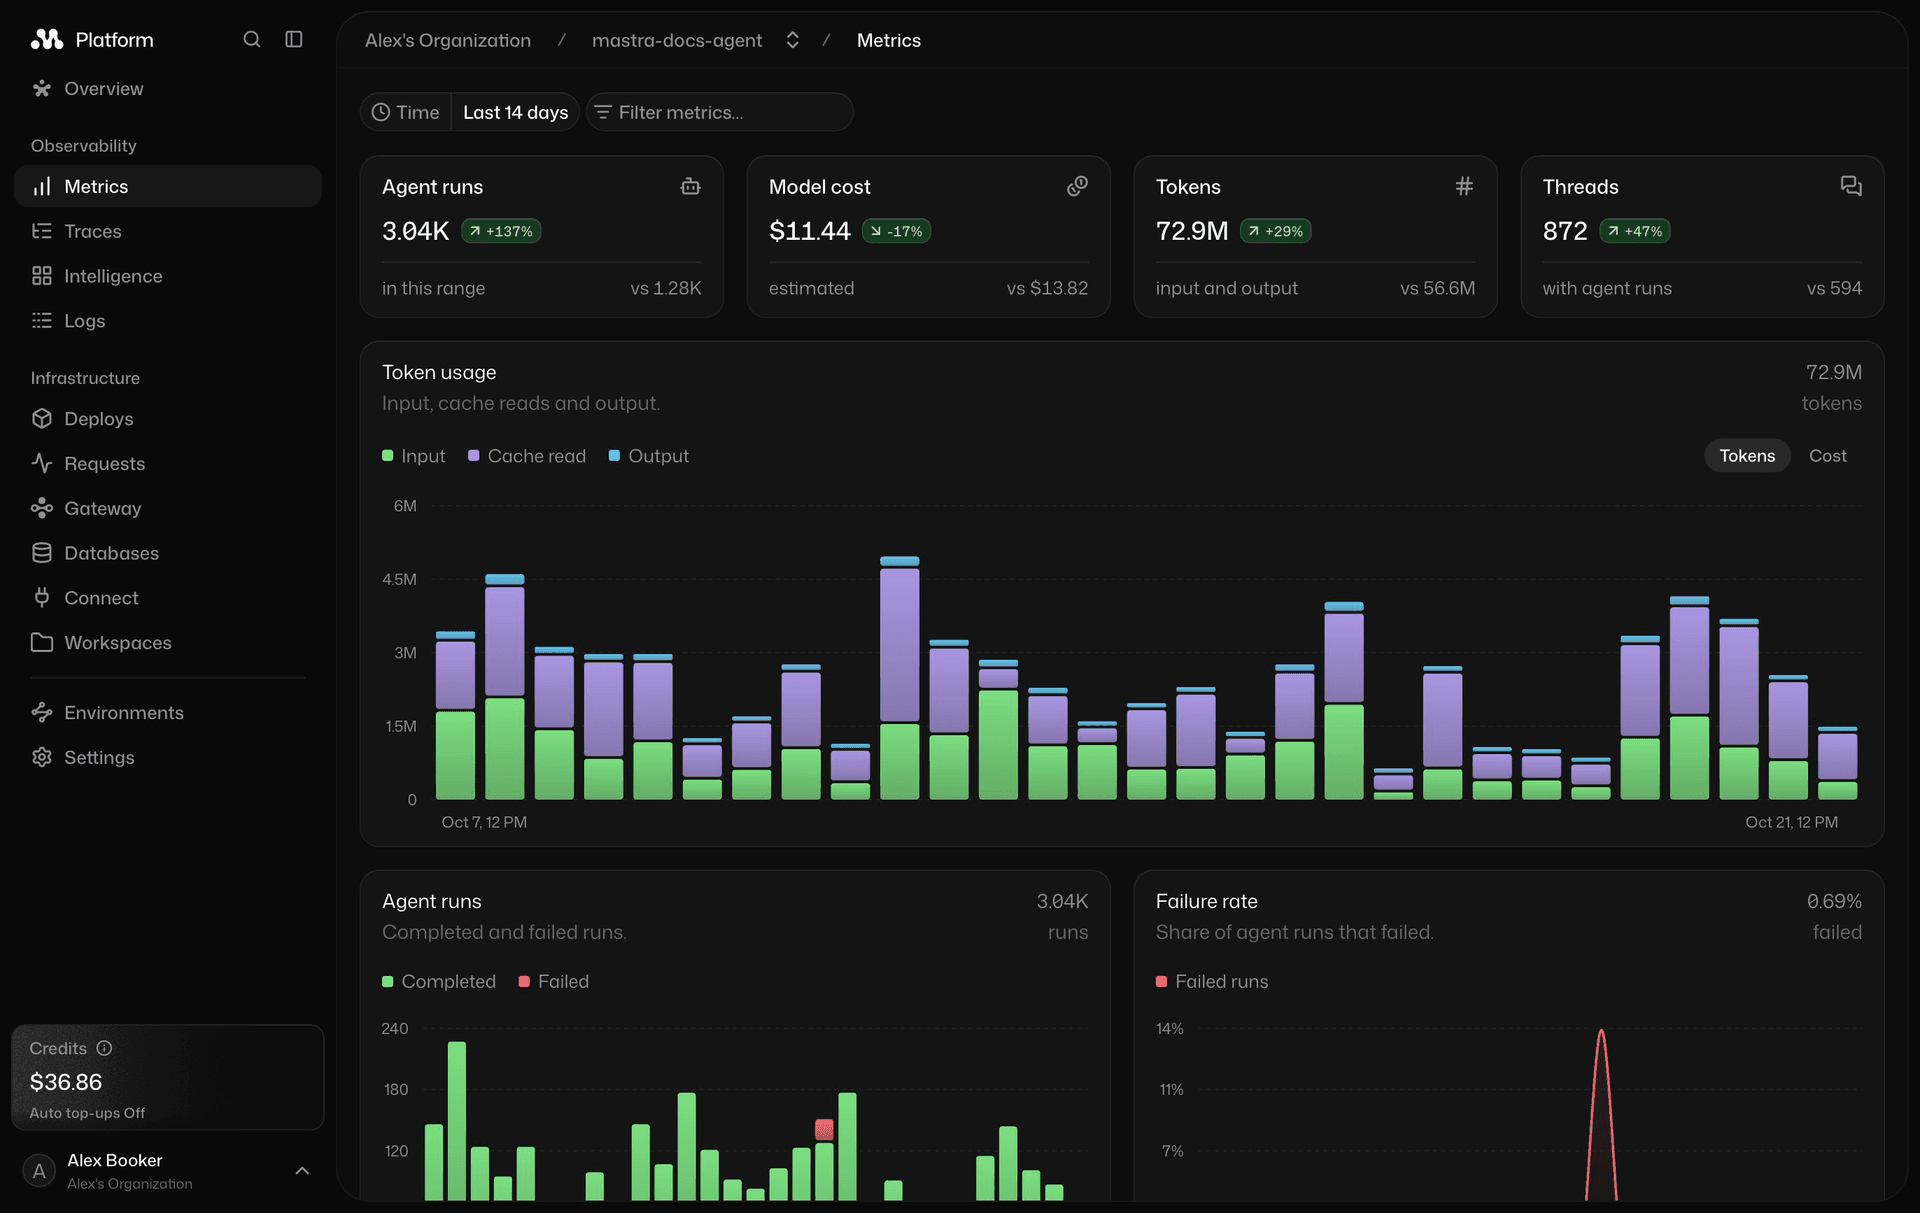Viewport: 1920px width, 1213px height.
Task: Switch token chart to Cost view
Action: coord(1827,455)
